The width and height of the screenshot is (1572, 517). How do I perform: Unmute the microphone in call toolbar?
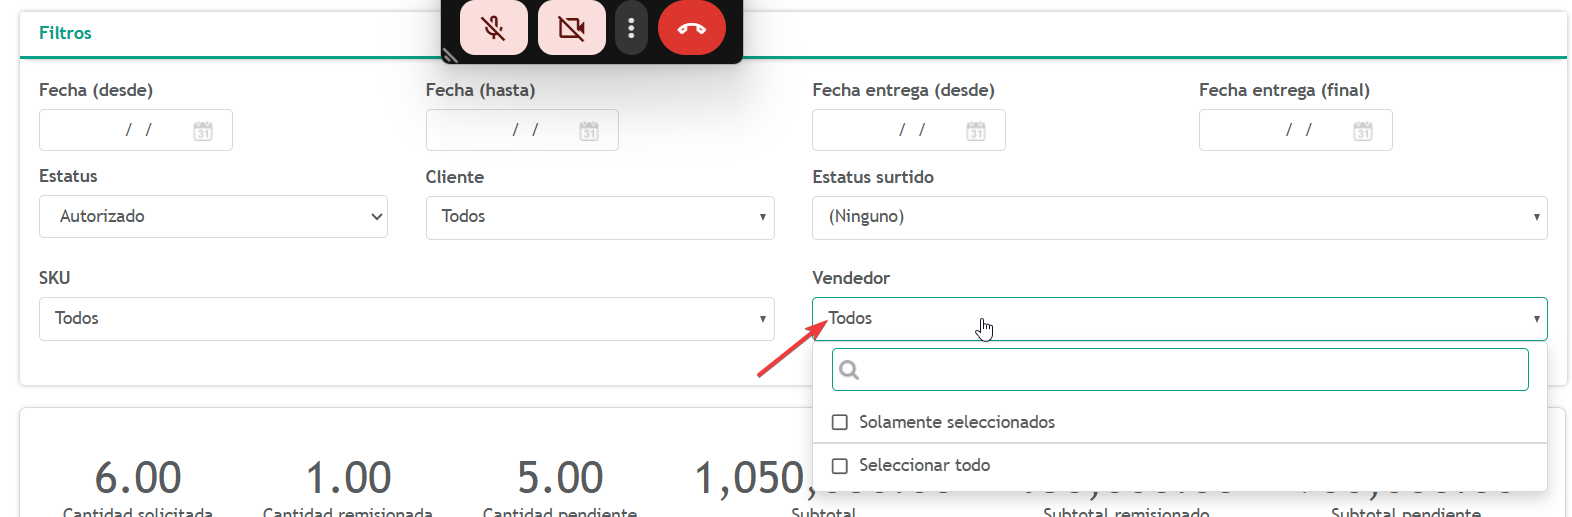click(494, 27)
